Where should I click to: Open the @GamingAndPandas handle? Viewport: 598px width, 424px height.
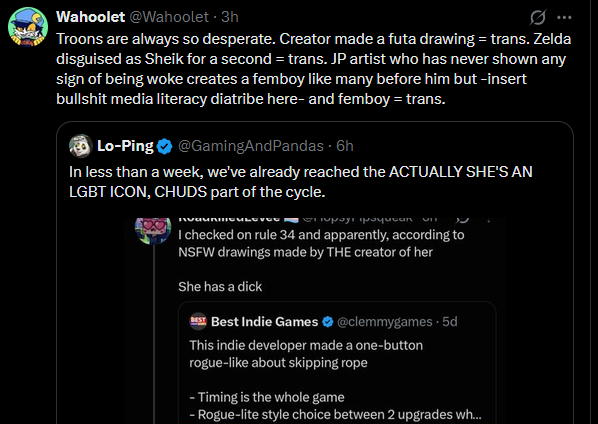click(251, 146)
